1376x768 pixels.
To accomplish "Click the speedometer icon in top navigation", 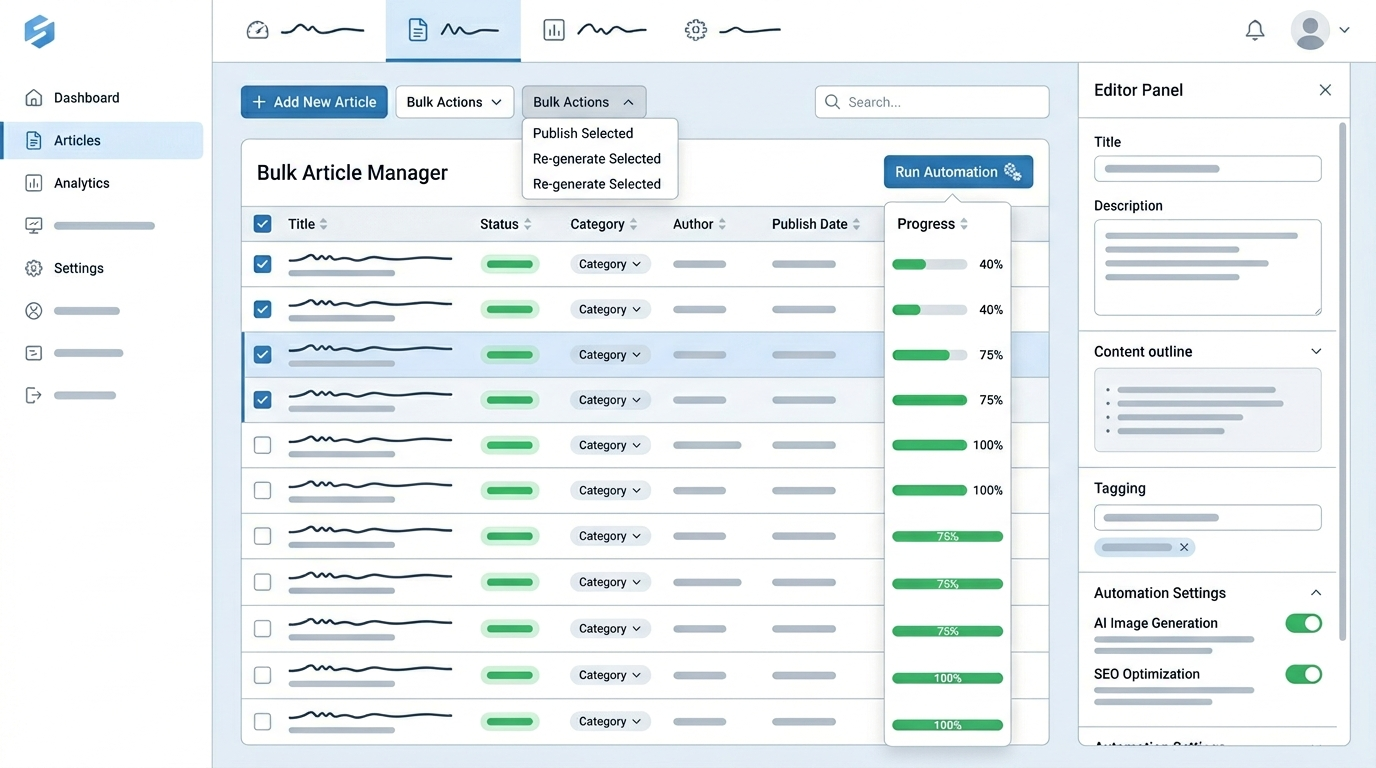I will point(257,30).
